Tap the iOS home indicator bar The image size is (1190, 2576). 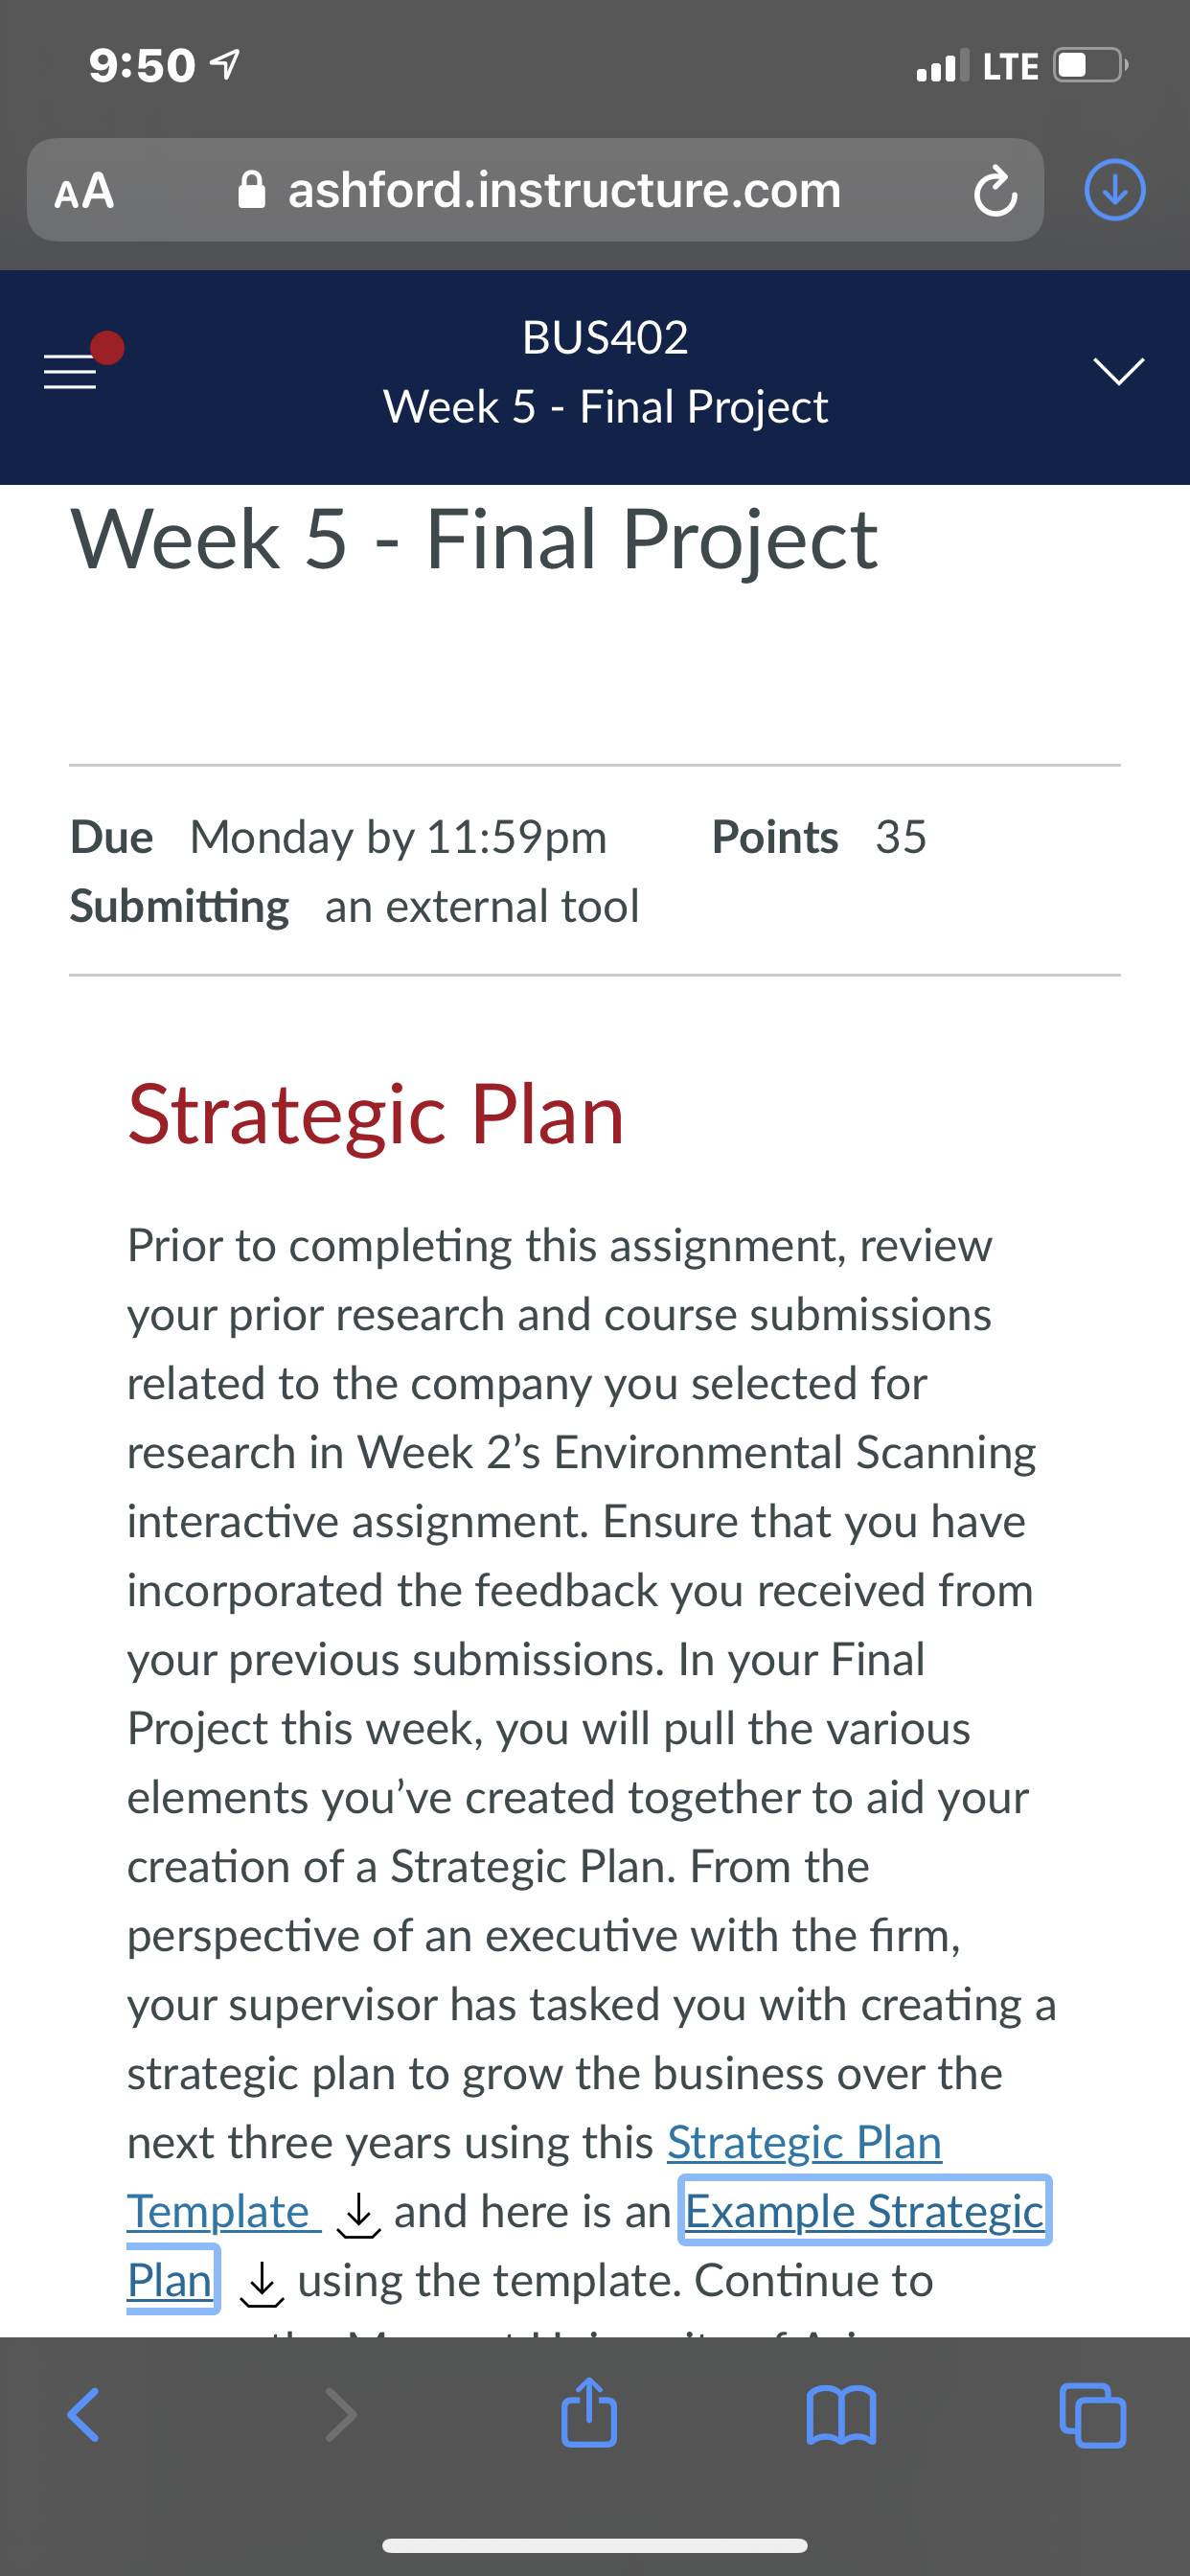pos(595,2545)
